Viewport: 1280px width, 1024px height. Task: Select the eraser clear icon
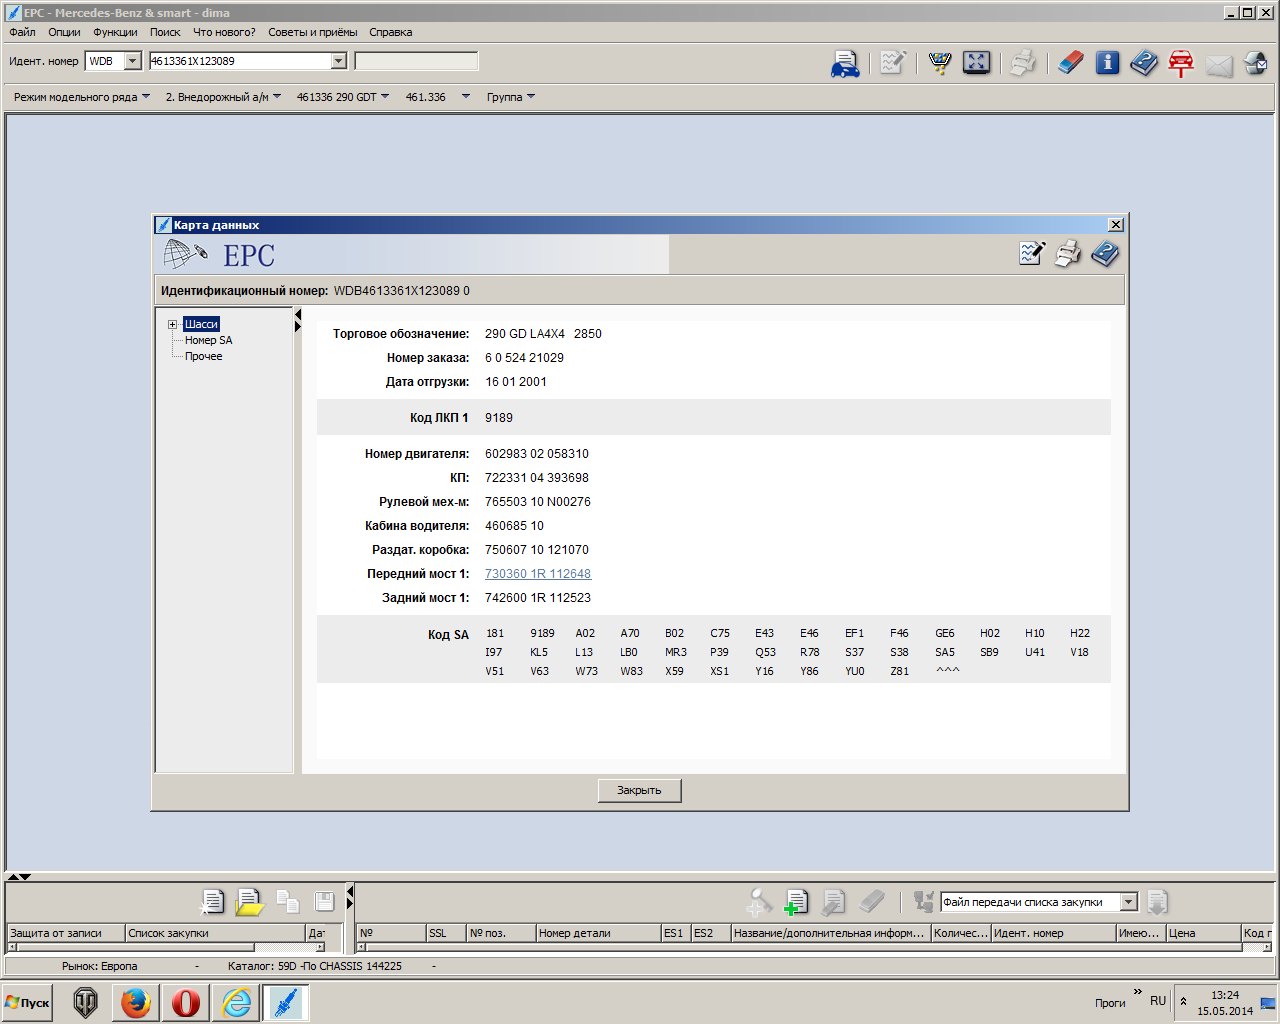click(1070, 62)
